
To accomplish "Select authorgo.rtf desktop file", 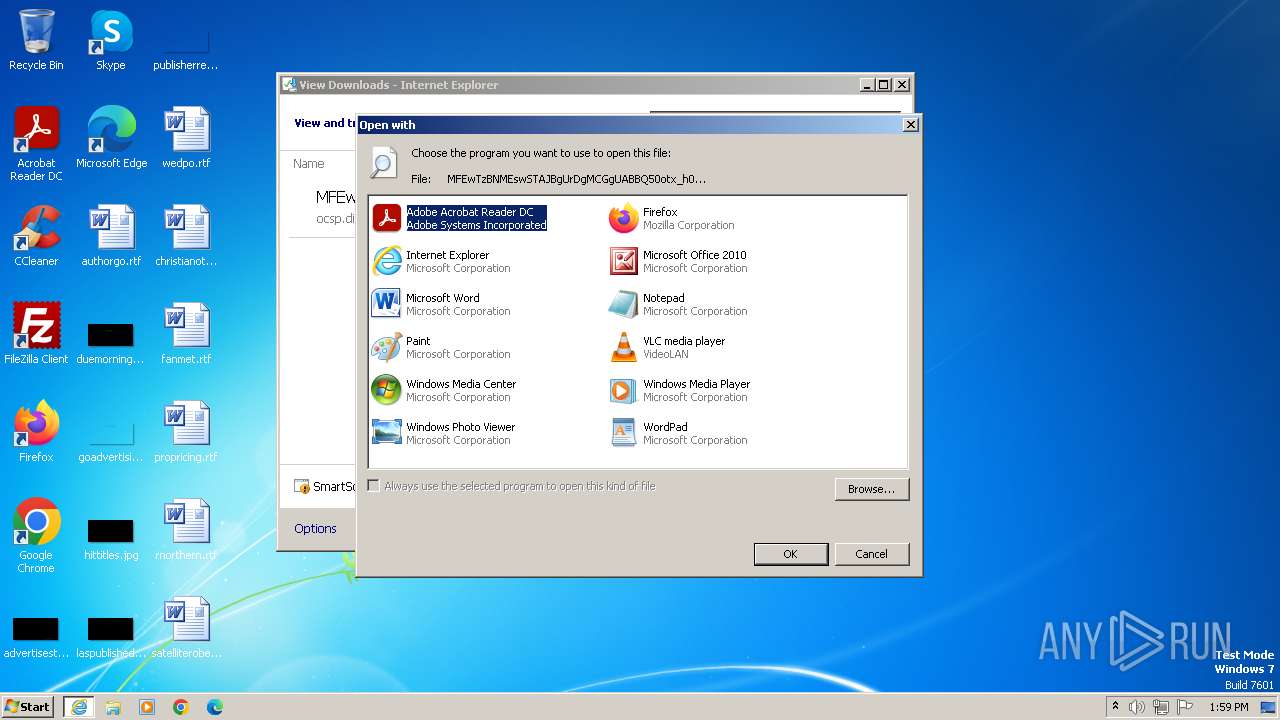I will 111,236.
